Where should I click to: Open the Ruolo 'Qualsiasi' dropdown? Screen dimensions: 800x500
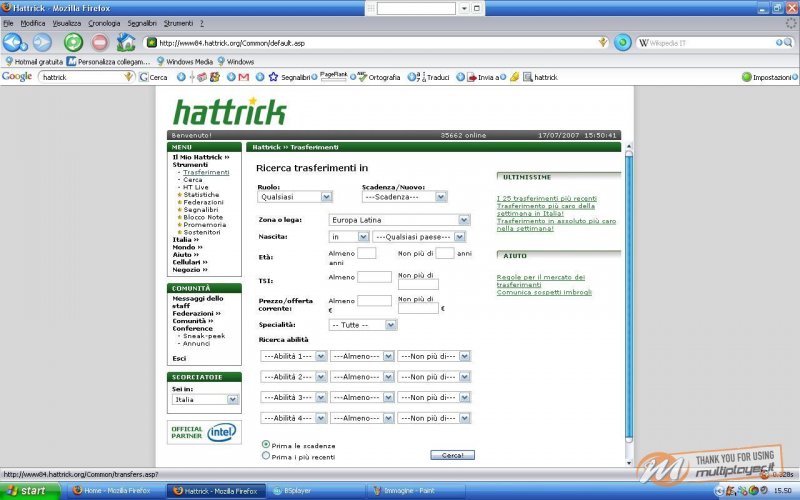point(294,197)
